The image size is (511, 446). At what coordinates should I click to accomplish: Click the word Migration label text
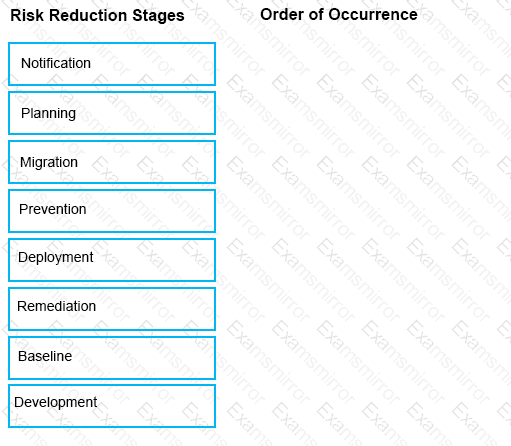pos(49,163)
